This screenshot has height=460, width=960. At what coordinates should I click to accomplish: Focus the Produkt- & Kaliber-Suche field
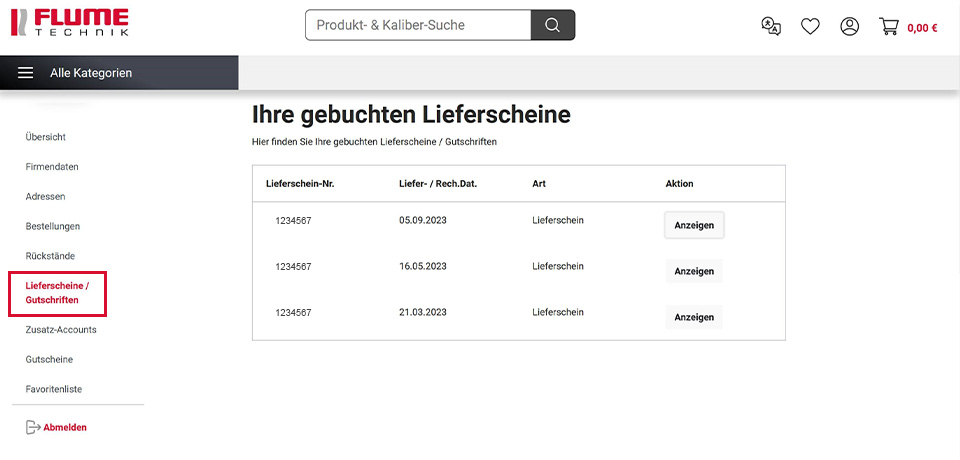418,25
